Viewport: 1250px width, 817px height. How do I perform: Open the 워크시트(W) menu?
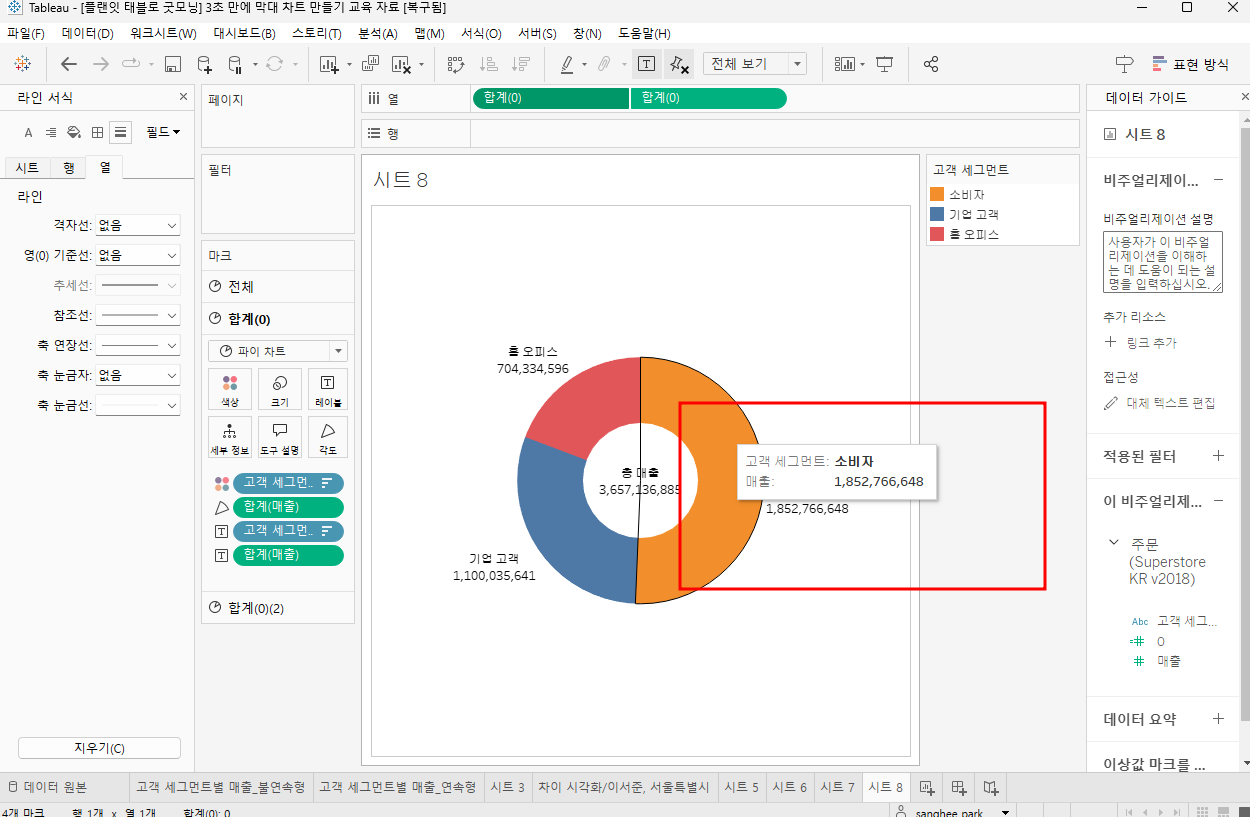[x=163, y=33]
